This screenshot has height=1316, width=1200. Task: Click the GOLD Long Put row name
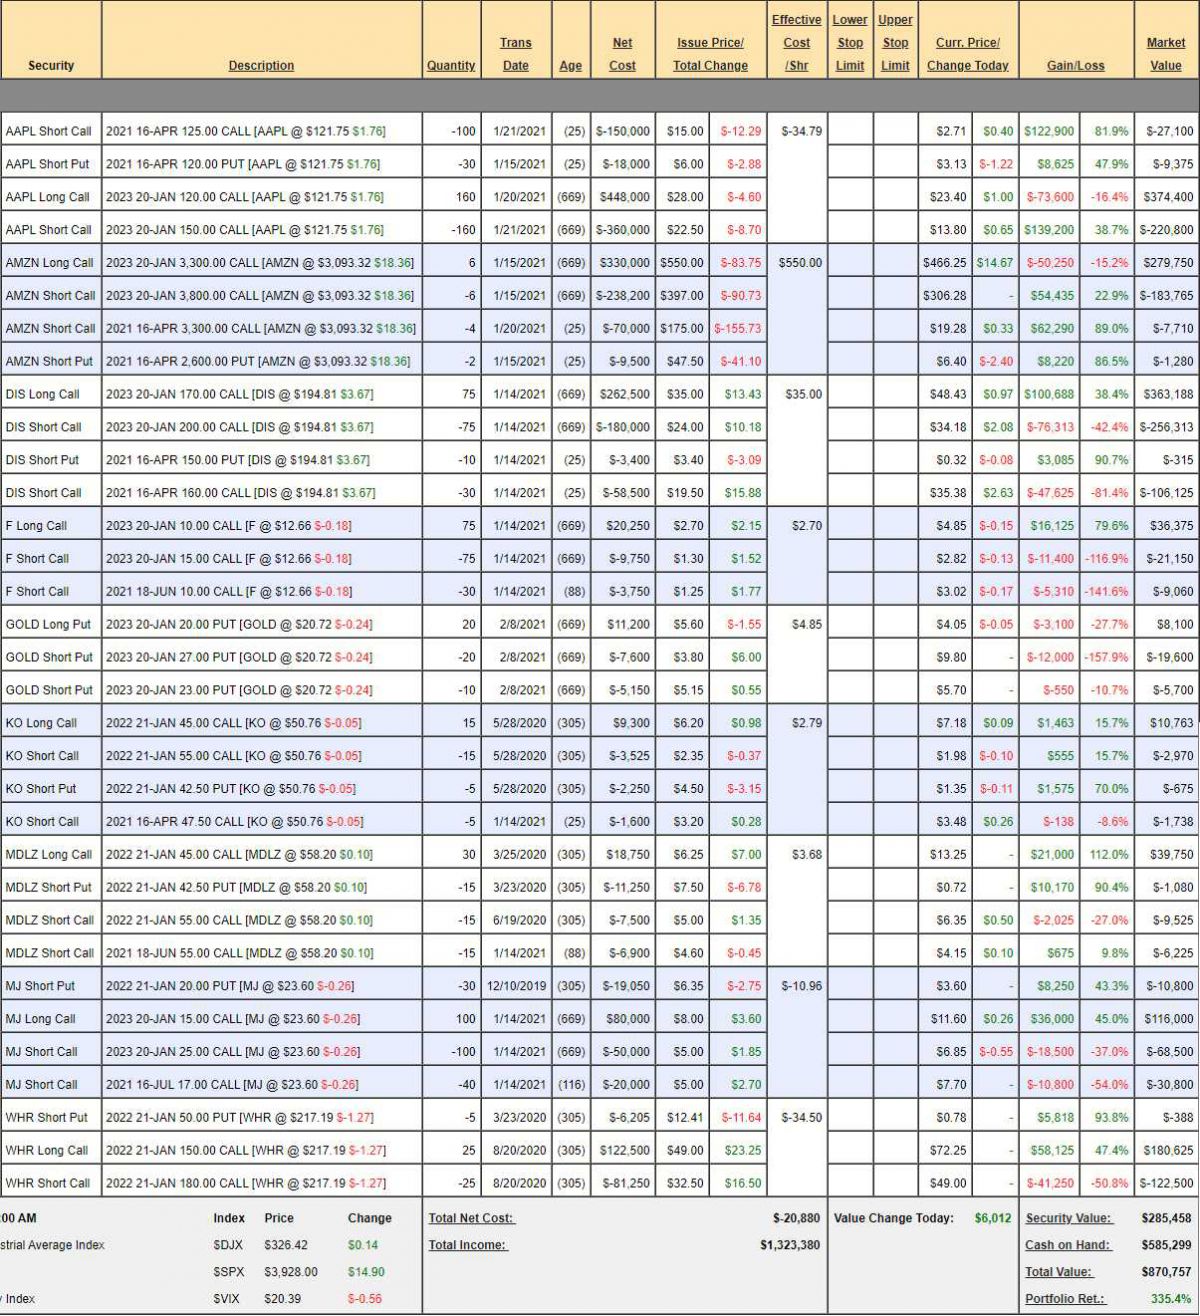click(x=48, y=625)
